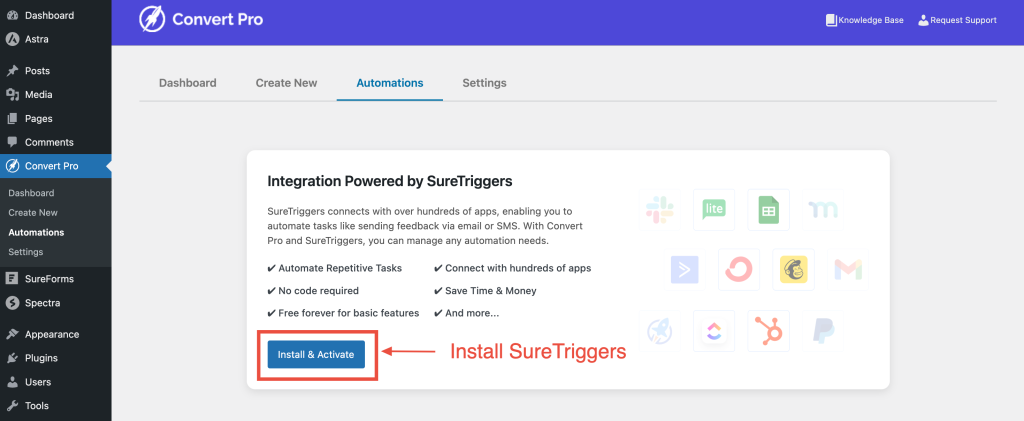
Task: Open the Create New tab
Action: coord(286,83)
